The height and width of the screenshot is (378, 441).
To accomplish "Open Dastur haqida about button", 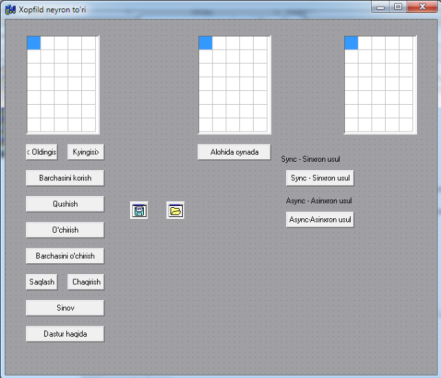I will [x=65, y=334].
